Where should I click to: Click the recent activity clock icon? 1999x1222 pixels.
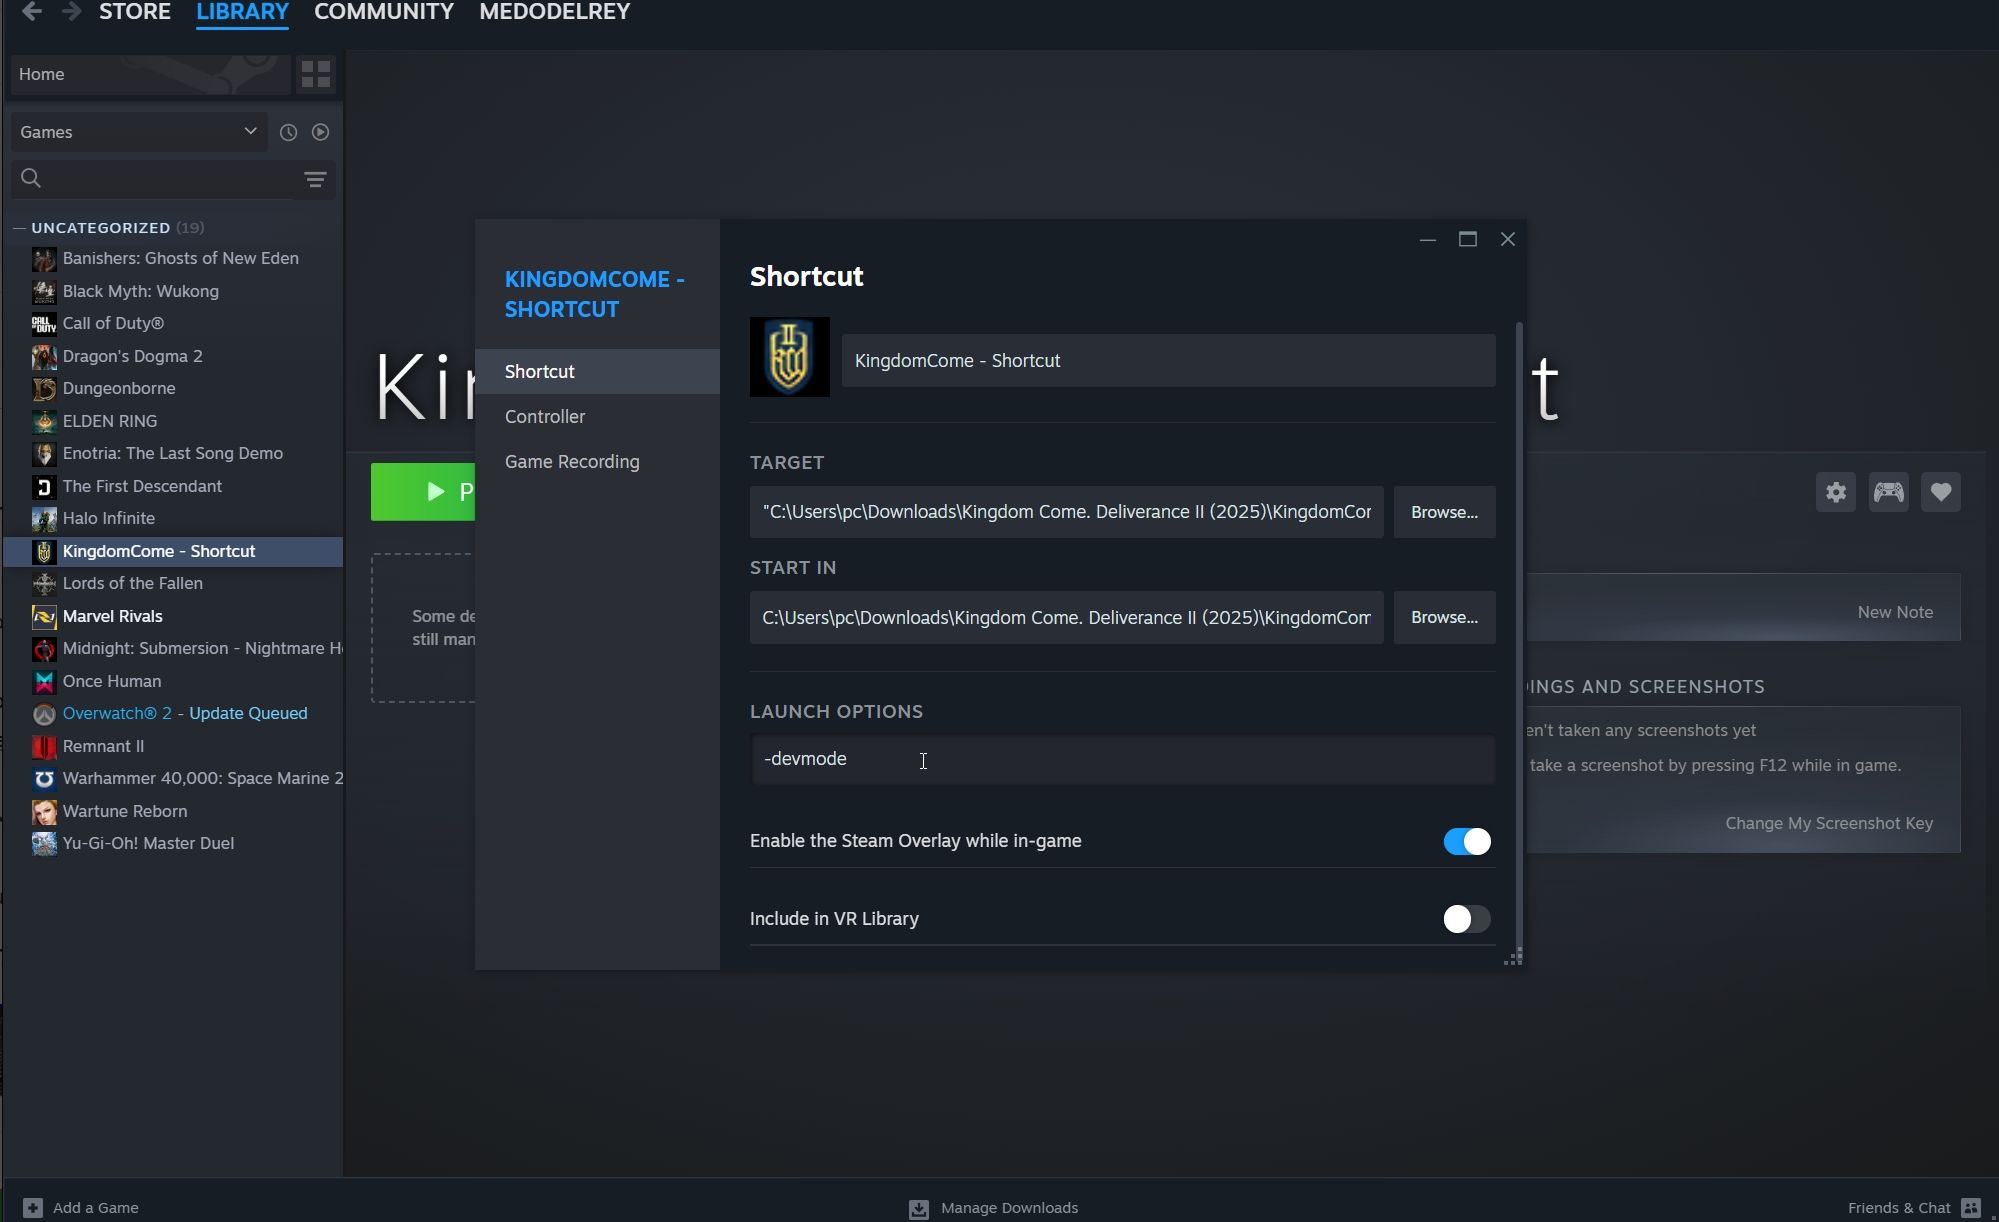287,131
